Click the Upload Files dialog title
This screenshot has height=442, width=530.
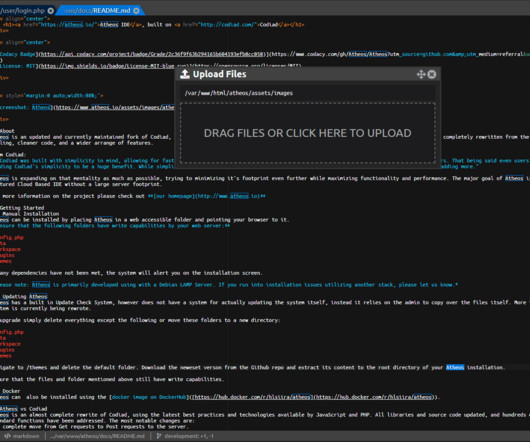219,74
